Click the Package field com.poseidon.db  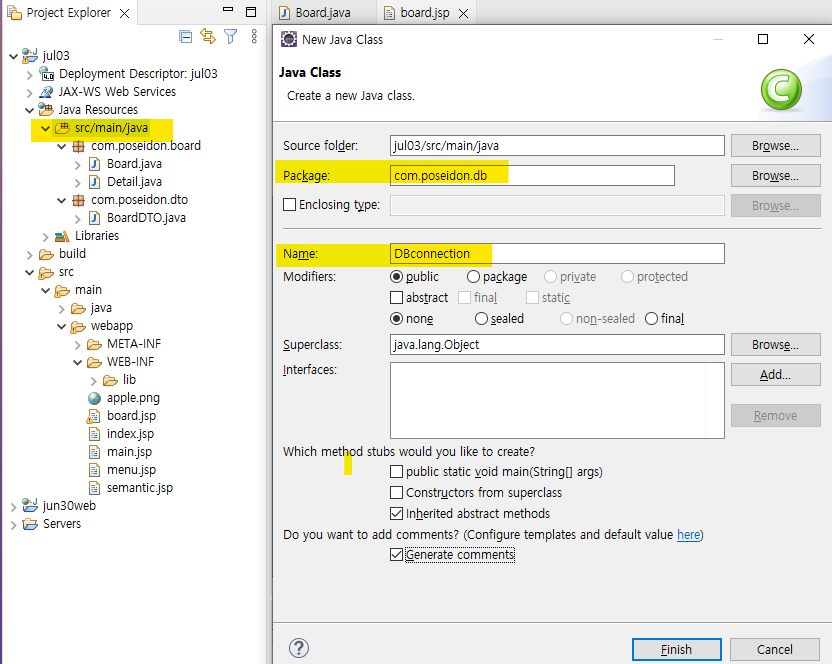[532, 176]
